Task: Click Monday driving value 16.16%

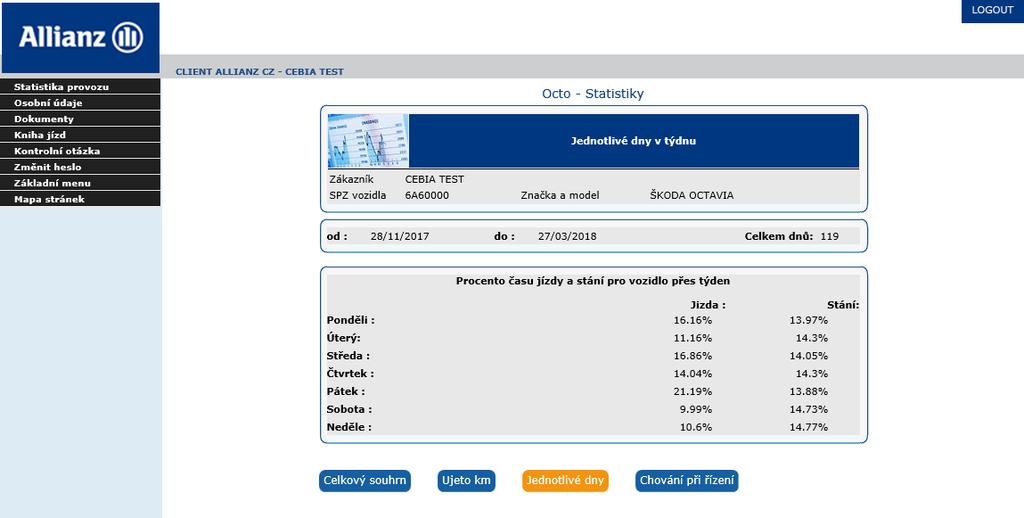Action: pos(693,320)
